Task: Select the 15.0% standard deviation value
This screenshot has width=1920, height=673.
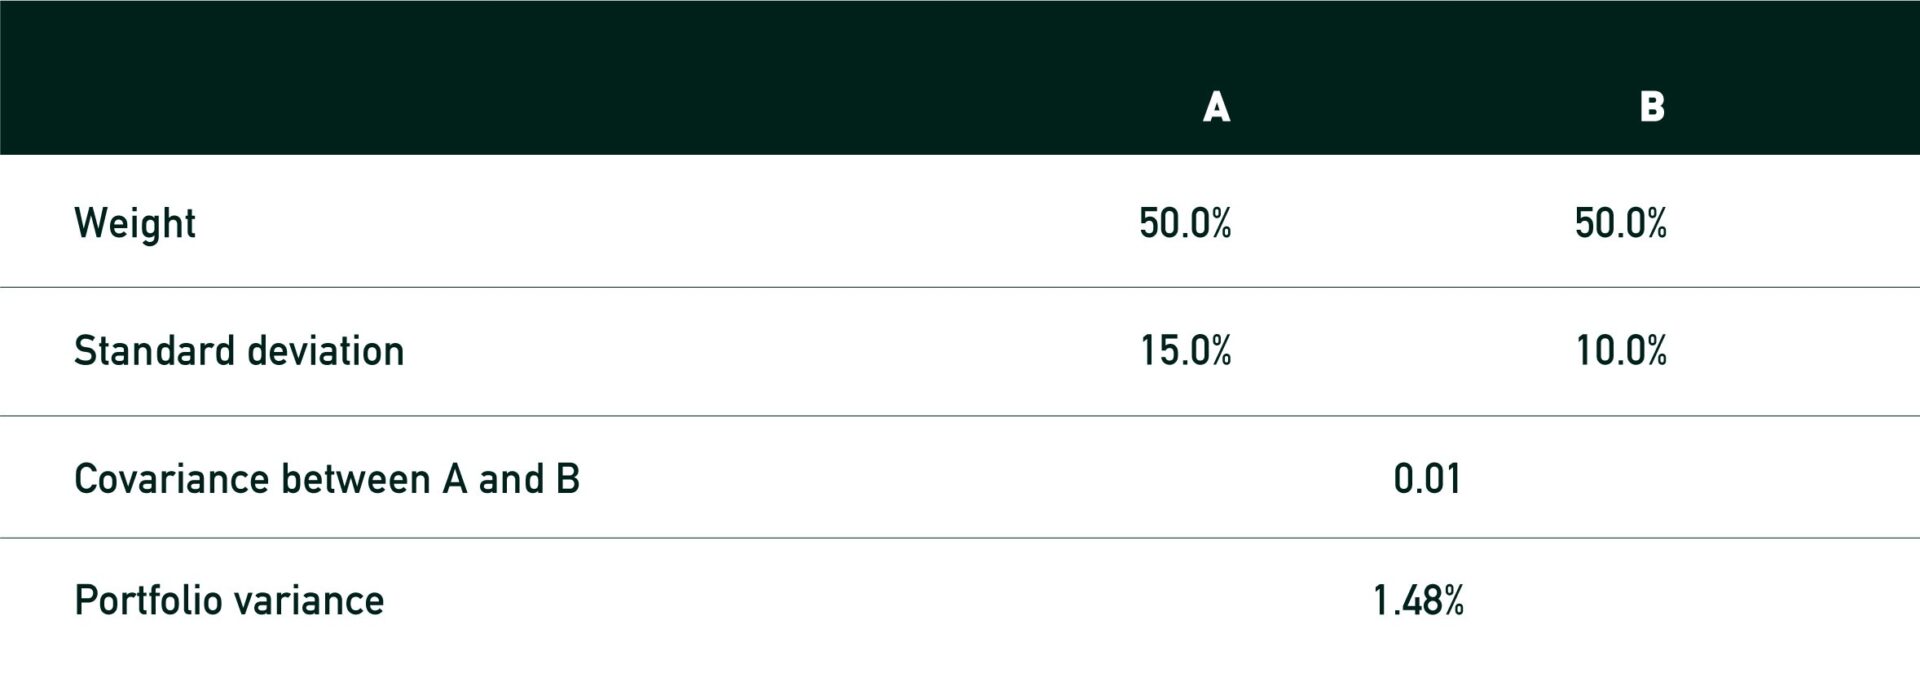Action: [x=1186, y=351]
